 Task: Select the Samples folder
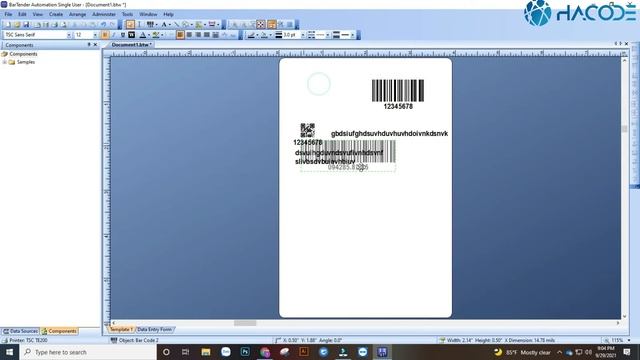pyautogui.click(x=26, y=62)
